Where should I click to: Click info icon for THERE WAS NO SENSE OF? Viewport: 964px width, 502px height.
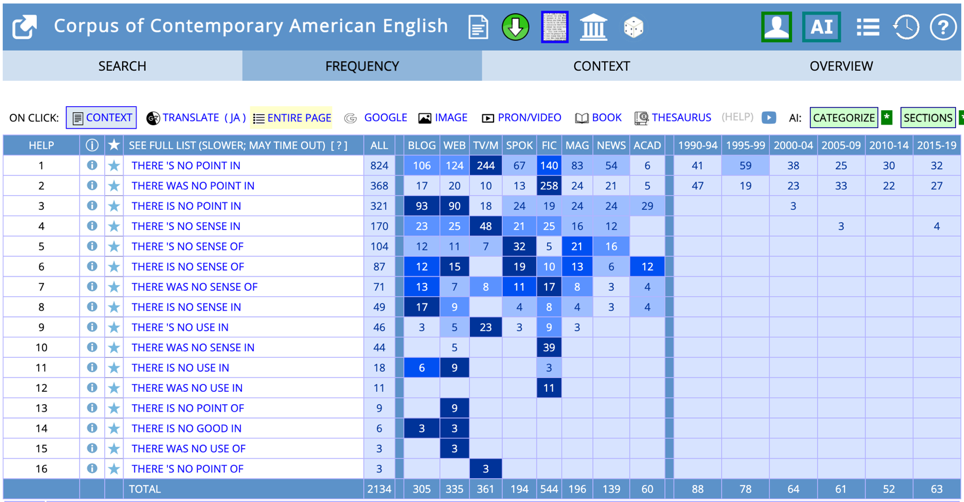click(x=92, y=287)
